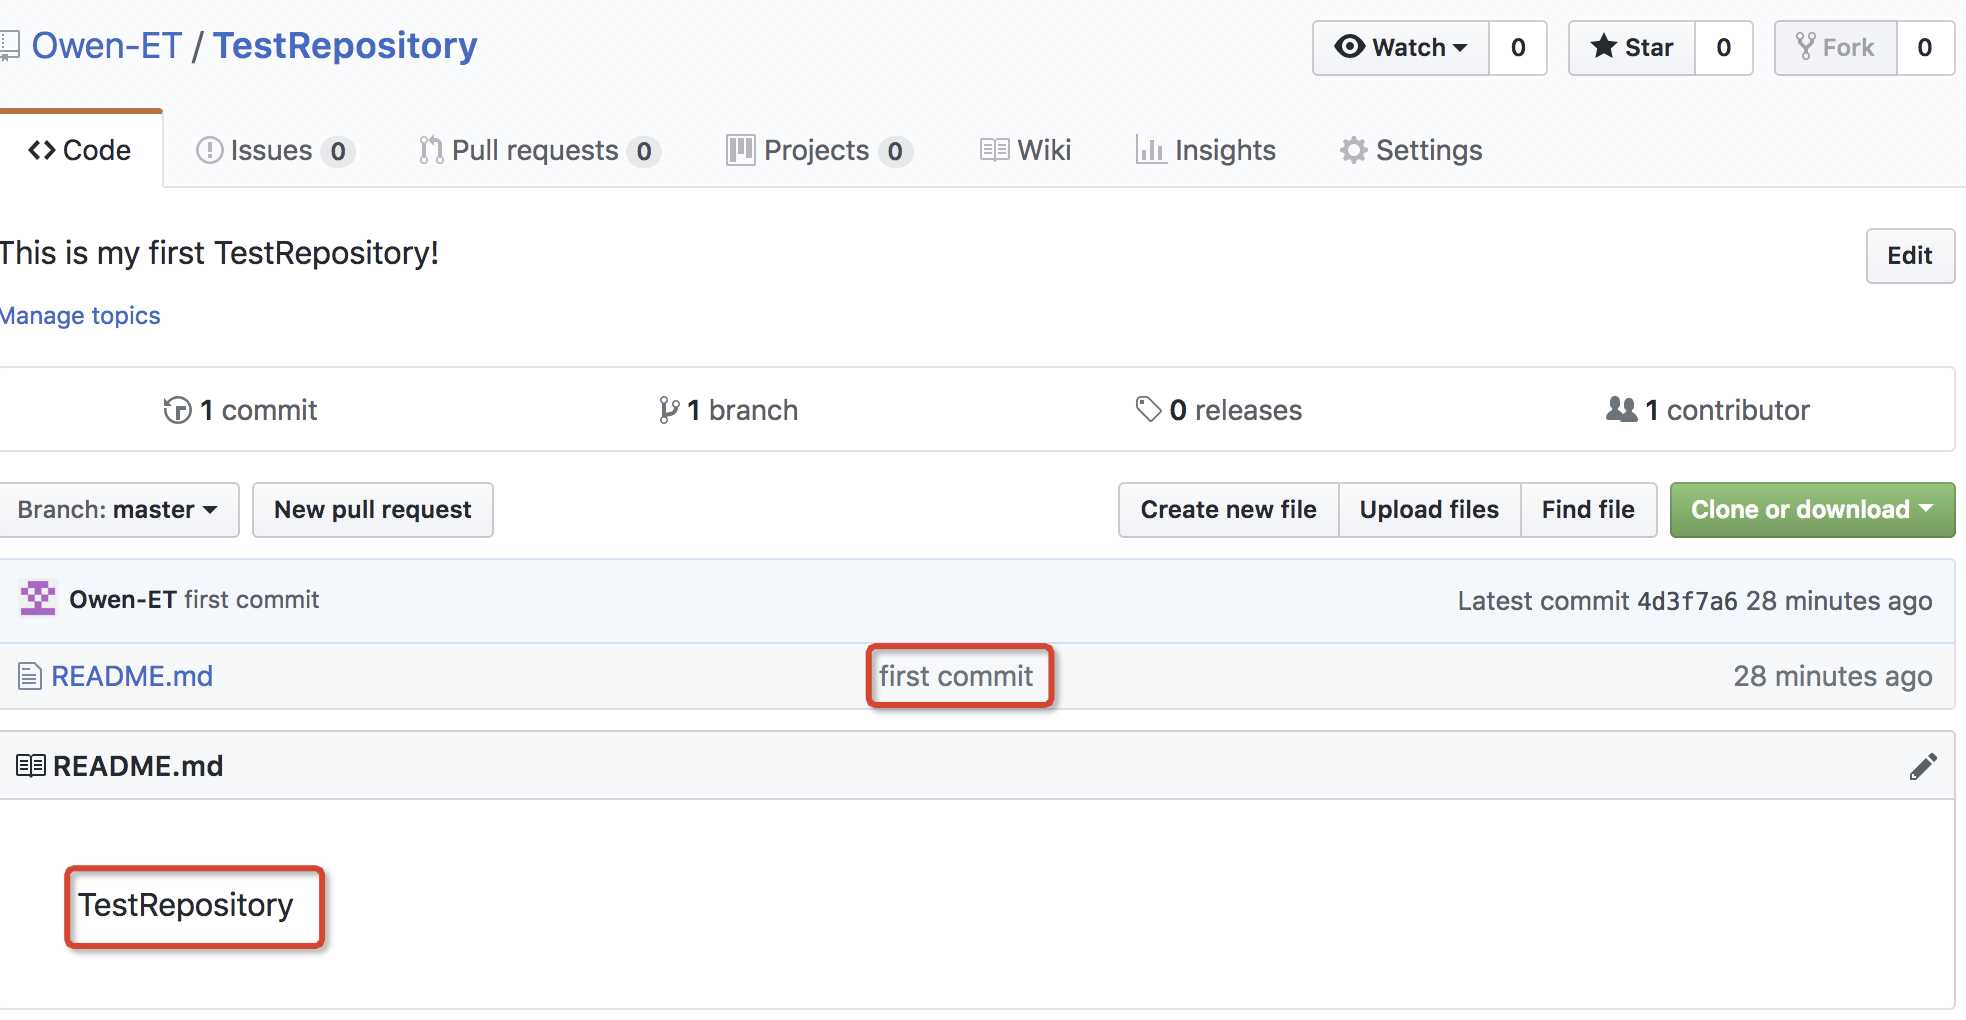Star this repository
1966x1020 pixels.
click(x=1632, y=48)
